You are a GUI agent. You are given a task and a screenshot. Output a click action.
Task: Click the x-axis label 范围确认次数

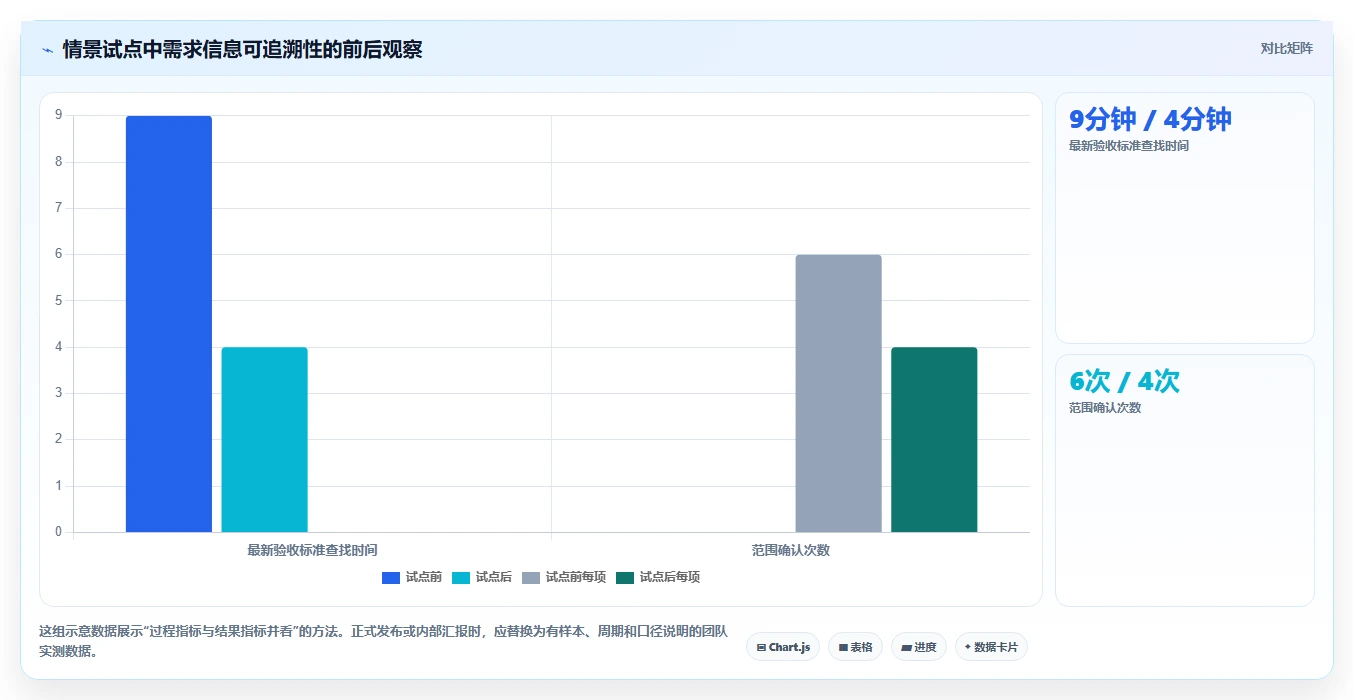[x=791, y=550]
